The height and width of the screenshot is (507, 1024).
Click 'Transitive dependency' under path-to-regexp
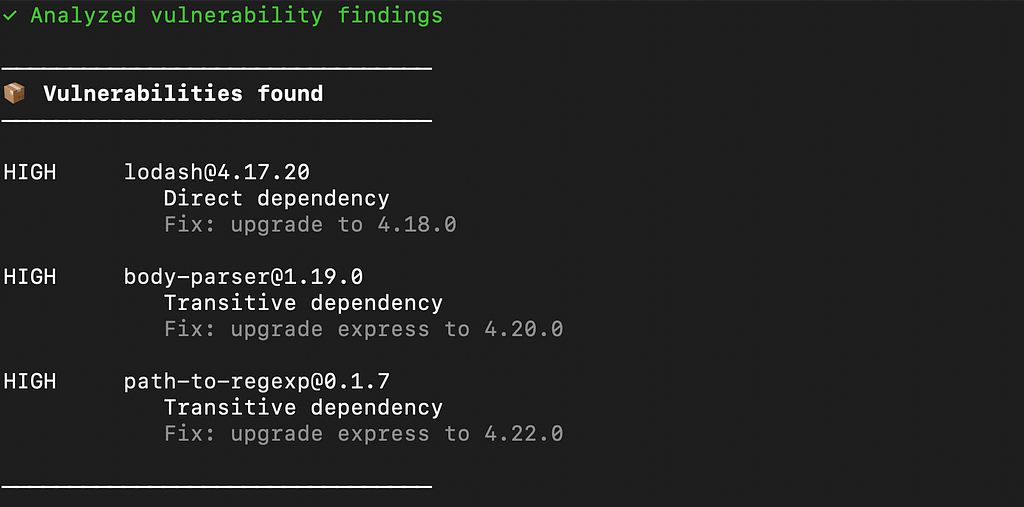pyautogui.click(x=303, y=408)
